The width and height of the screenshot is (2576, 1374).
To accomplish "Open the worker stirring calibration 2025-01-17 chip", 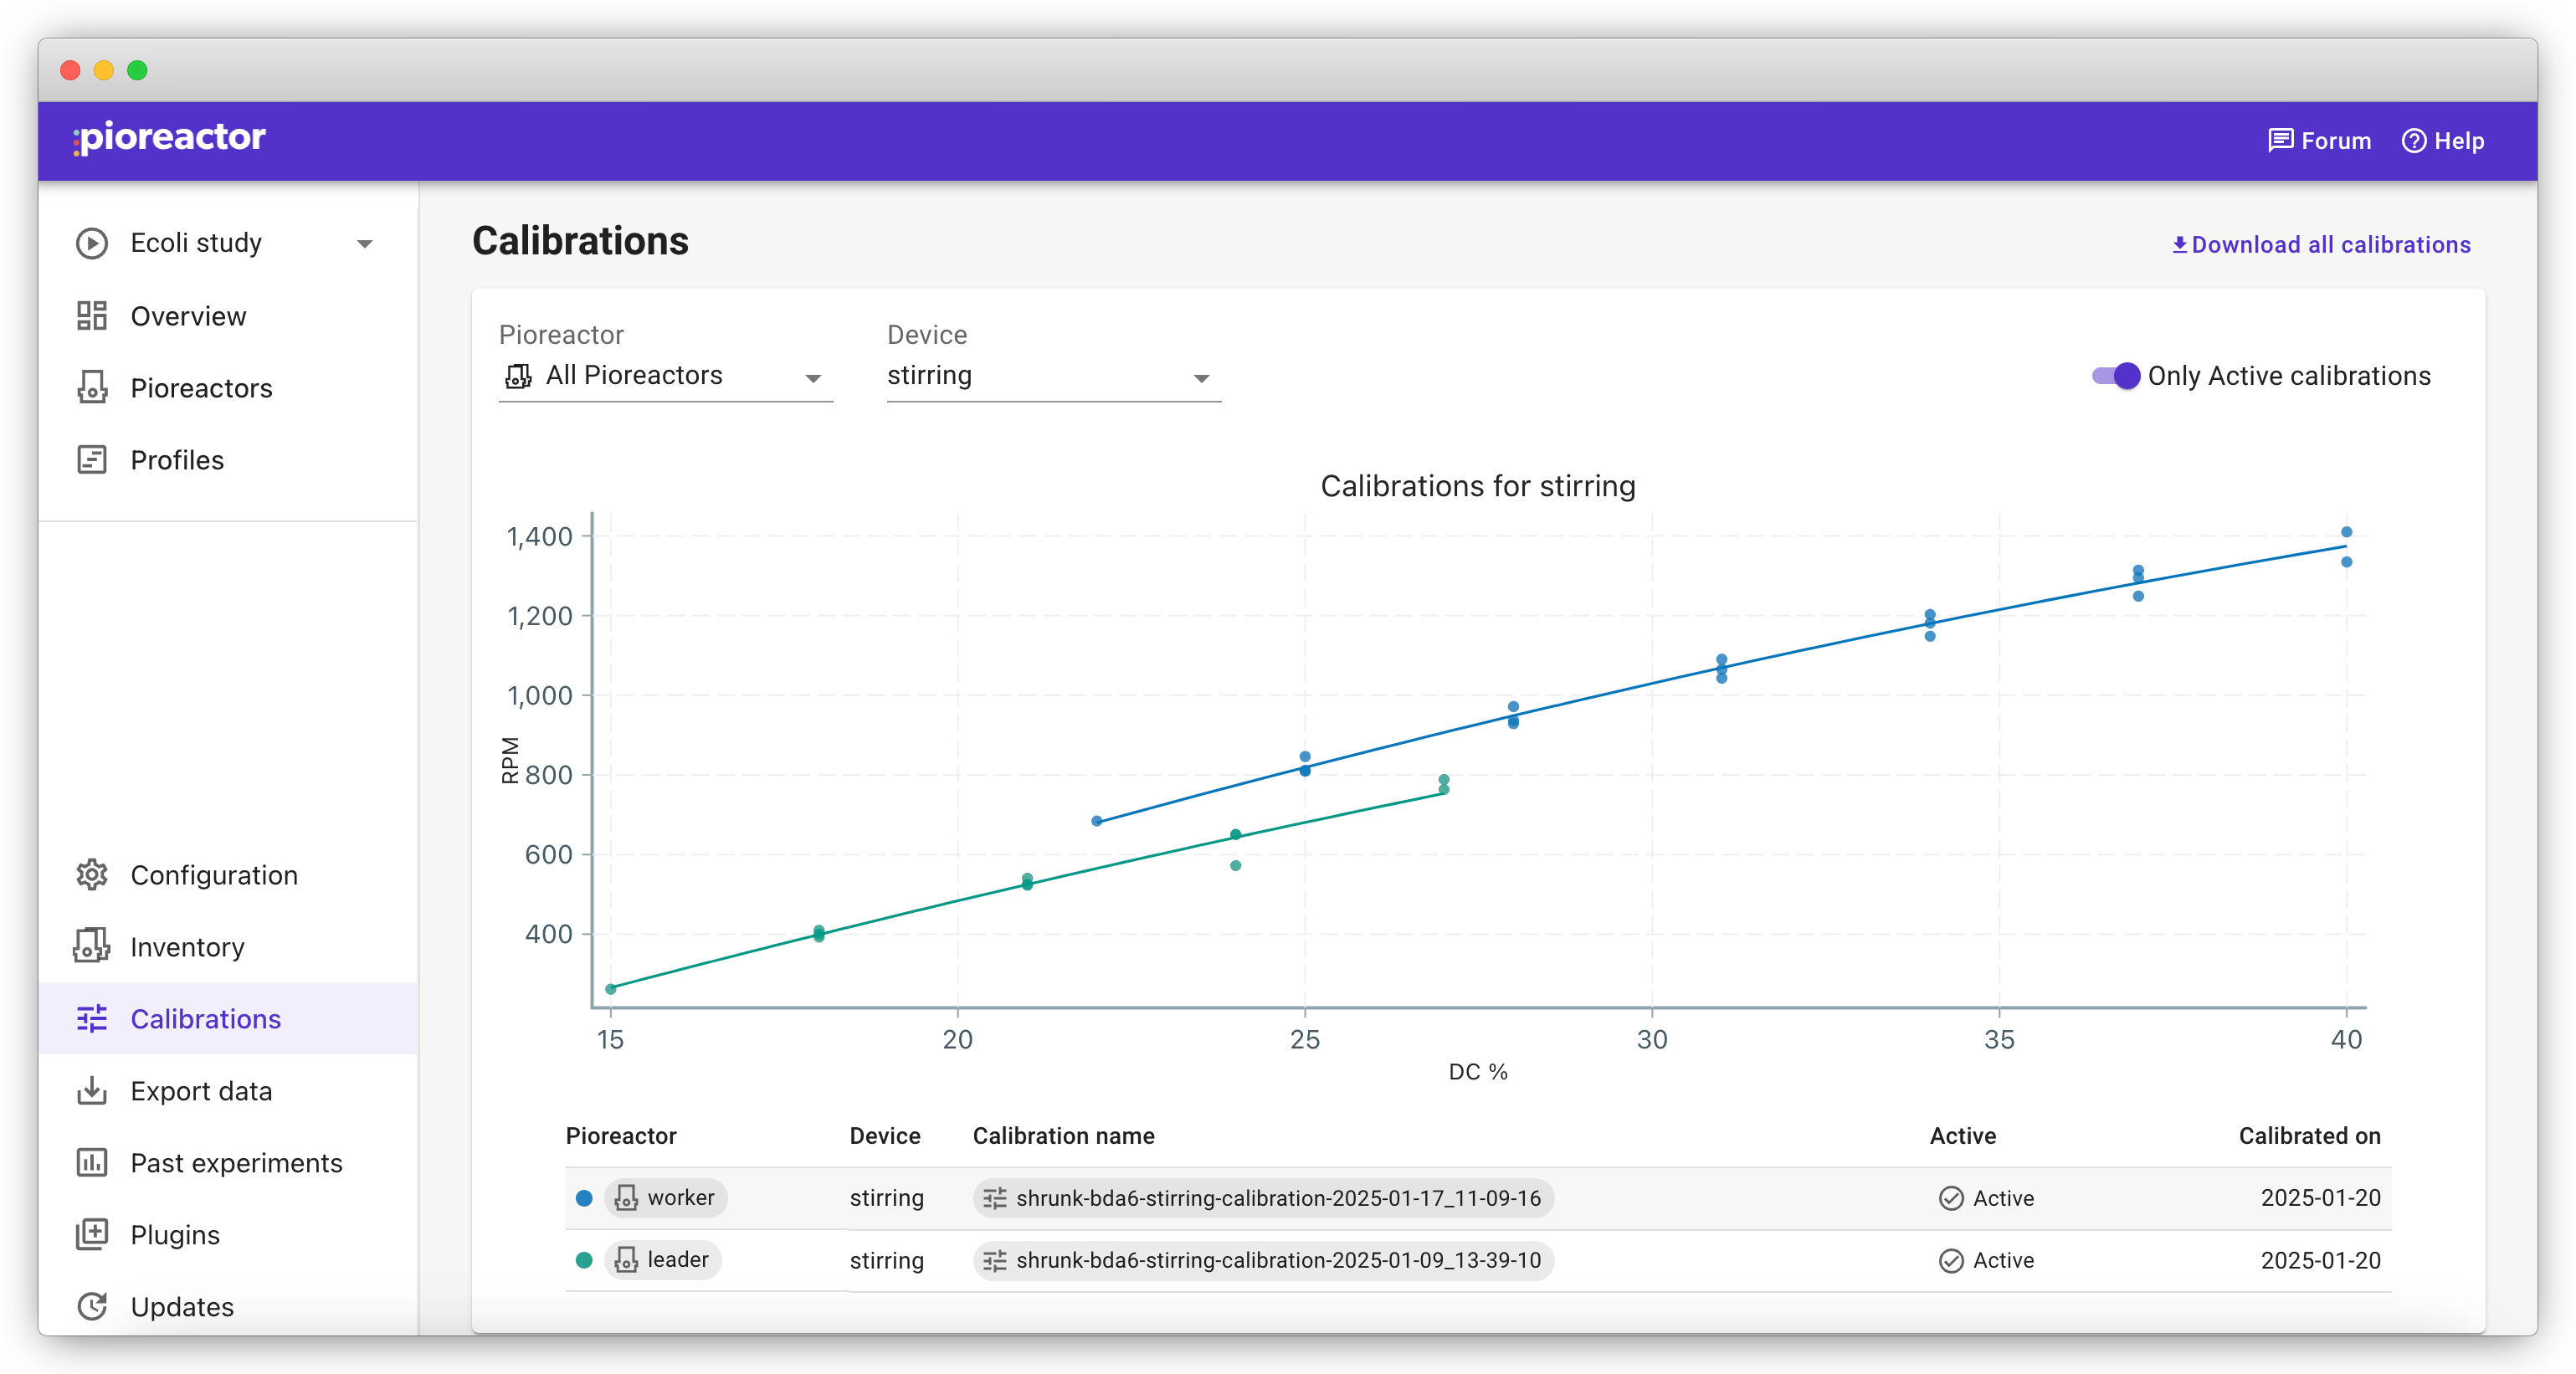I will coord(1263,1198).
